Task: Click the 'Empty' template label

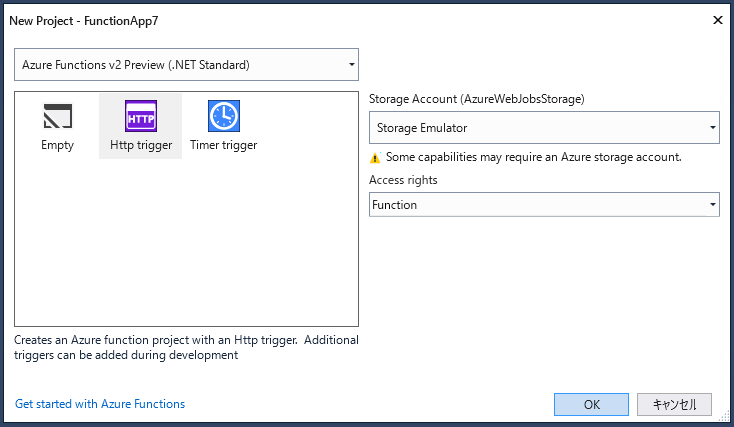Action: click(57, 146)
